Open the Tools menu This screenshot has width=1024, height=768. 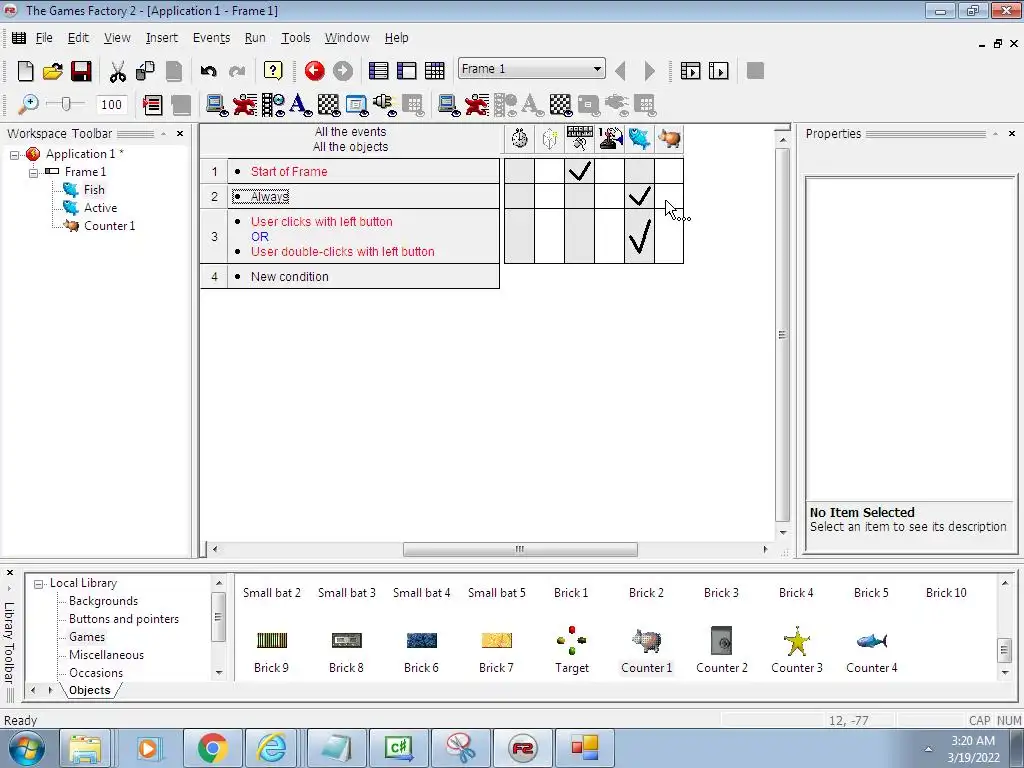pyautogui.click(x=295, y=38)
